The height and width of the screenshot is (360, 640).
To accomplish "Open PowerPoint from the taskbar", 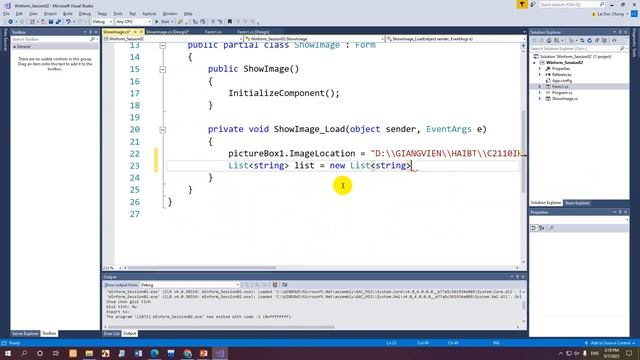I will point(204,353).
